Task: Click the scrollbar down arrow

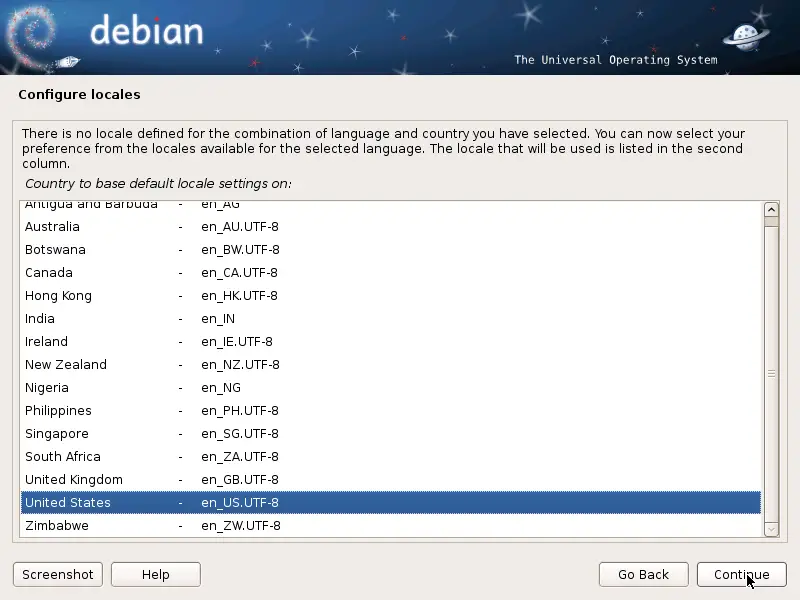Action: click(x=771, y=530)
